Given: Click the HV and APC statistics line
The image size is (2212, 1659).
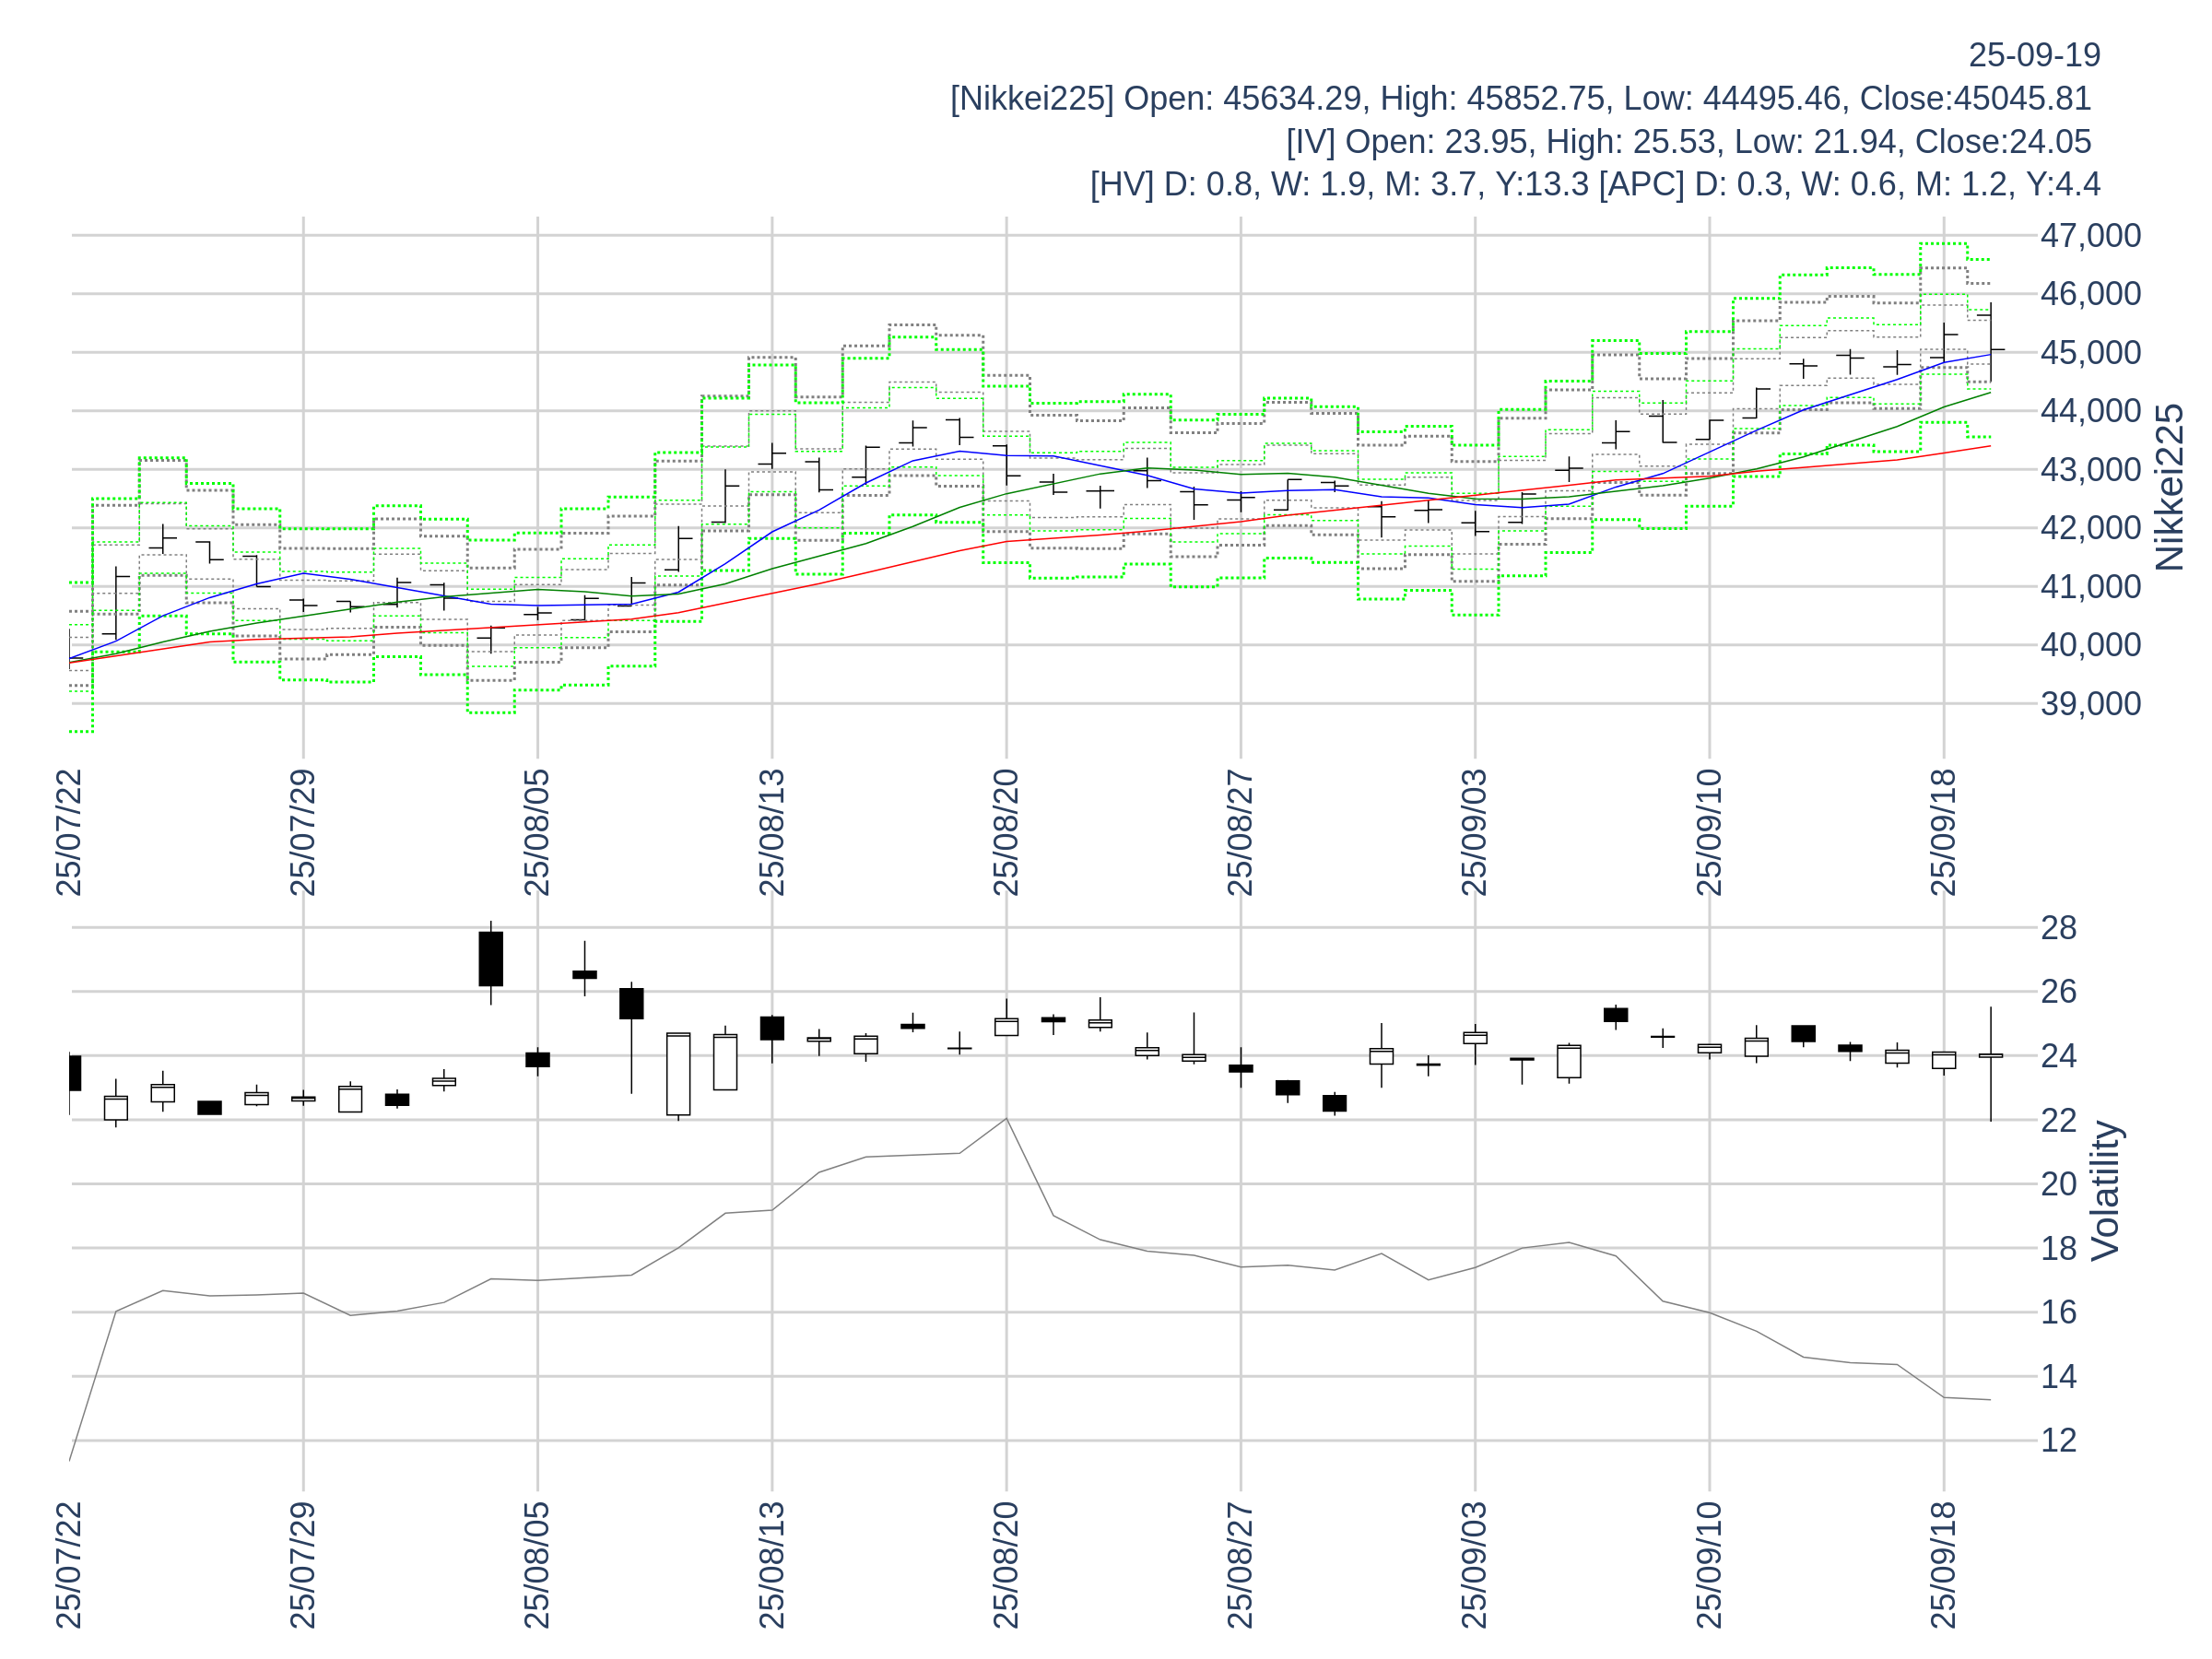Looking at the screenshot, I should pos(1595,184).
